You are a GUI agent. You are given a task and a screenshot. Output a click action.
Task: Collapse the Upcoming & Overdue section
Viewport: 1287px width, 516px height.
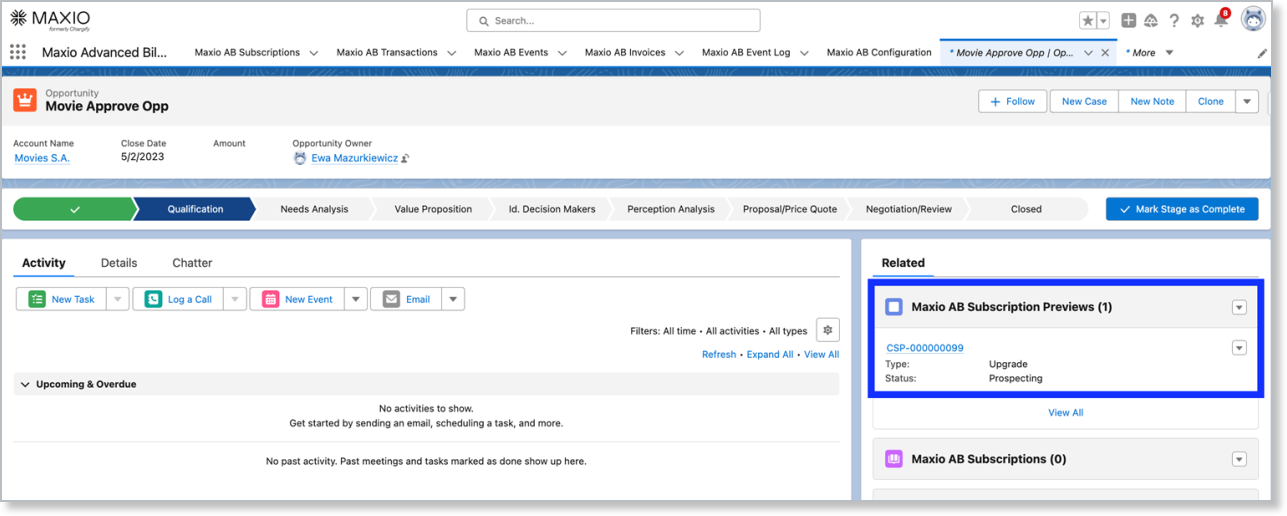(24, 384)
